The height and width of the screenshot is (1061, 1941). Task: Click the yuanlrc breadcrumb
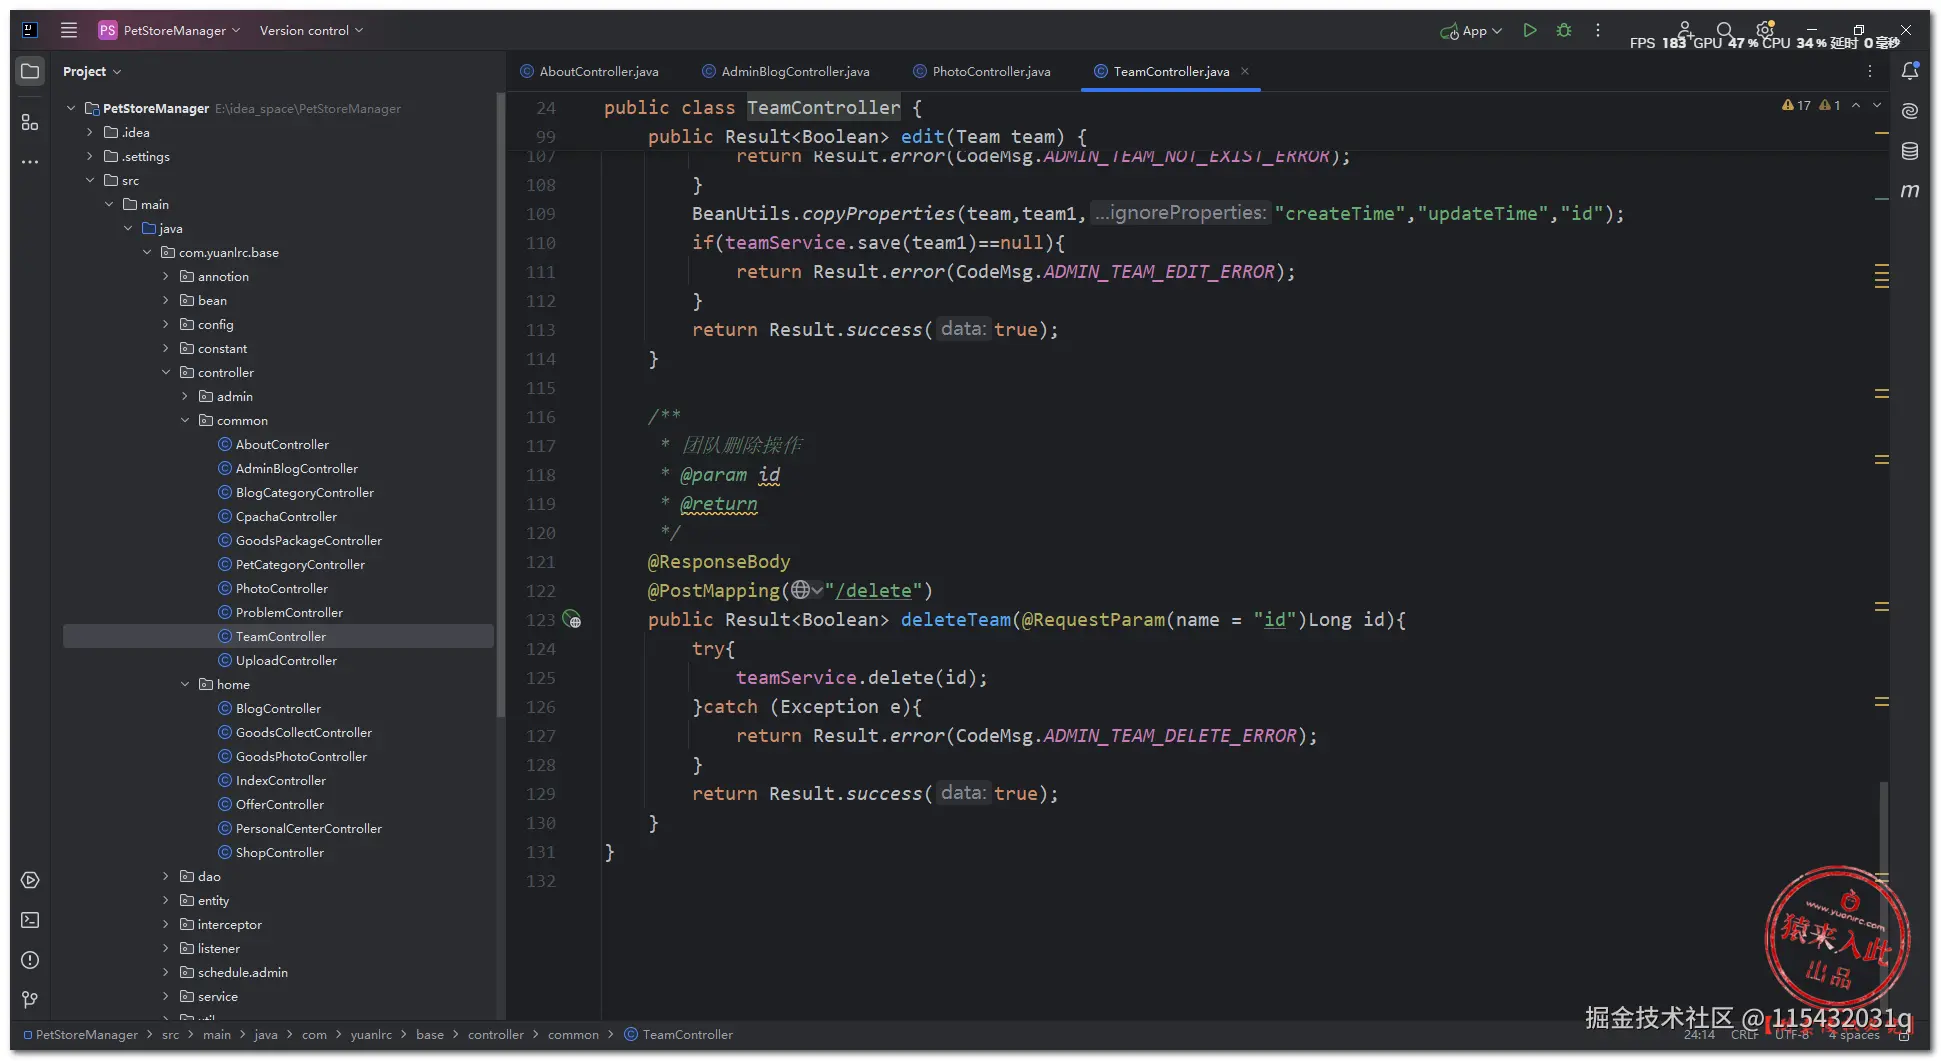click(x=371, y=1034)
